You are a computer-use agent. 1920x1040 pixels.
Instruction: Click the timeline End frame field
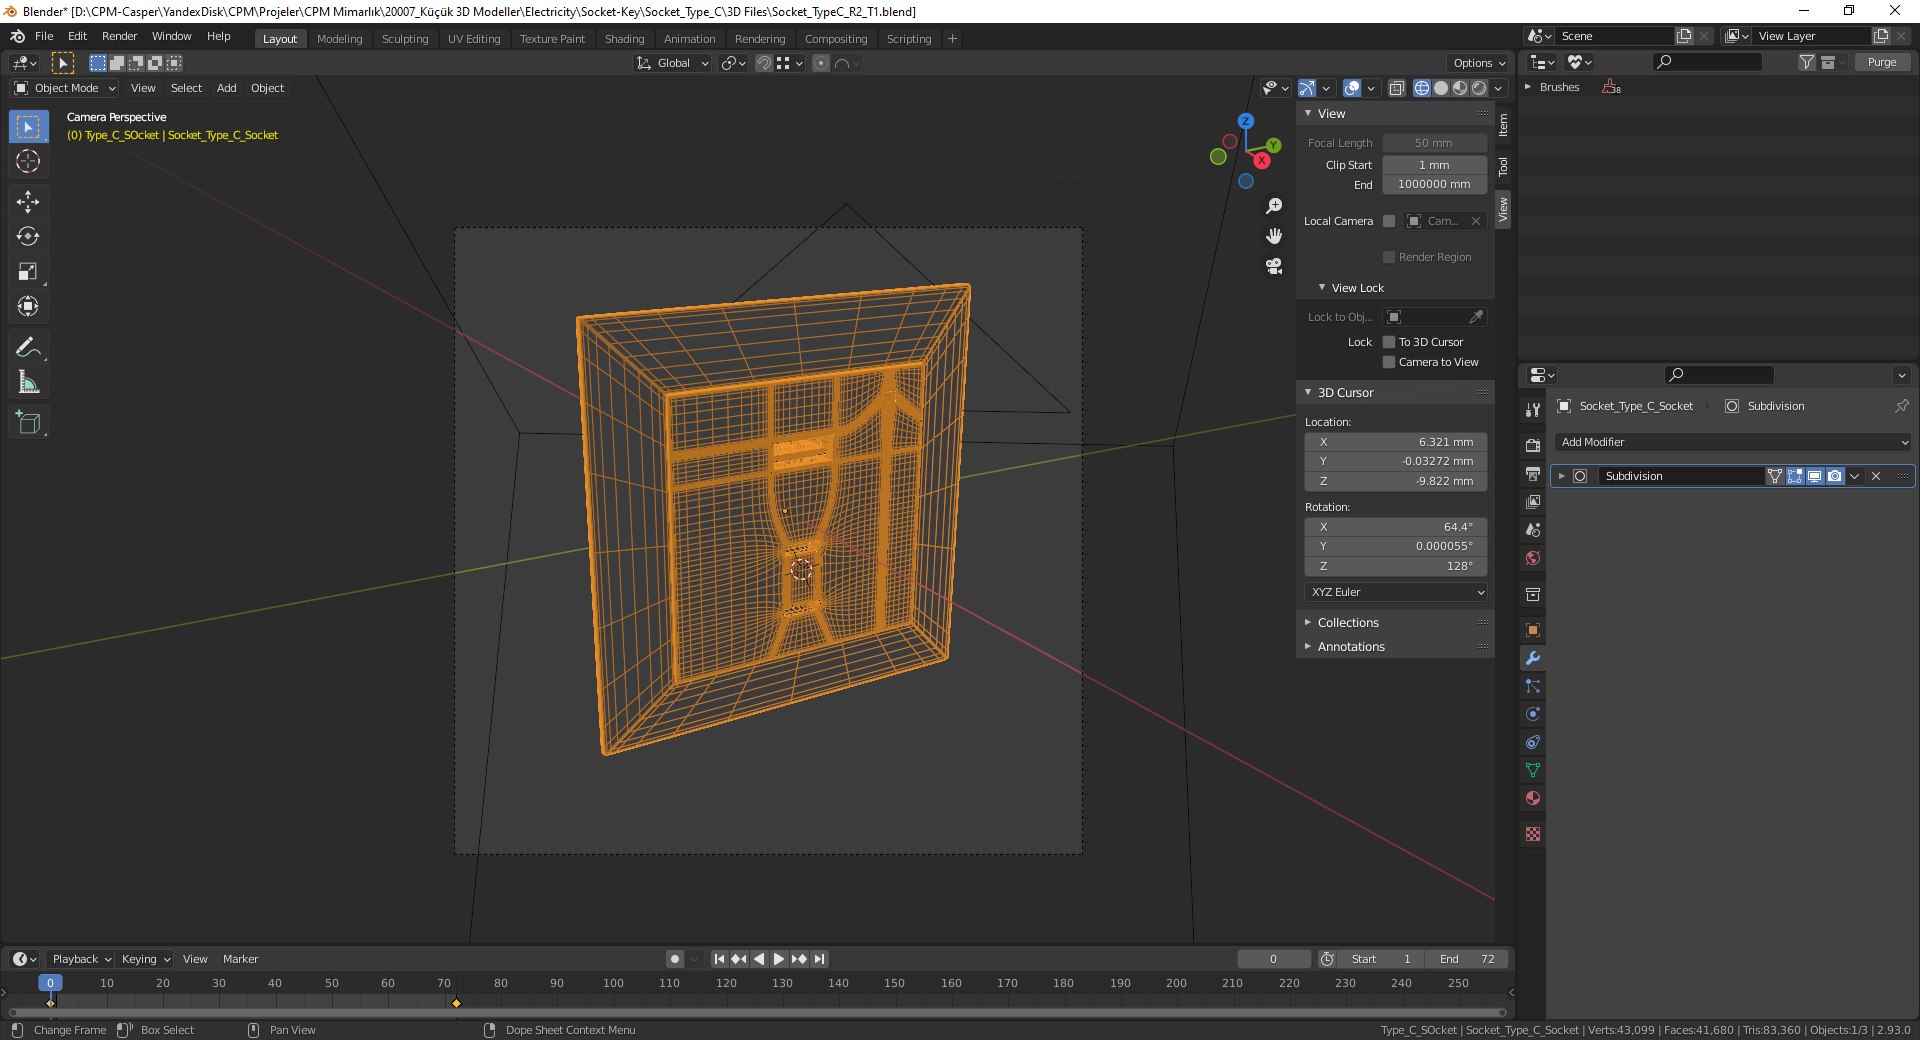pos(1467,959)
